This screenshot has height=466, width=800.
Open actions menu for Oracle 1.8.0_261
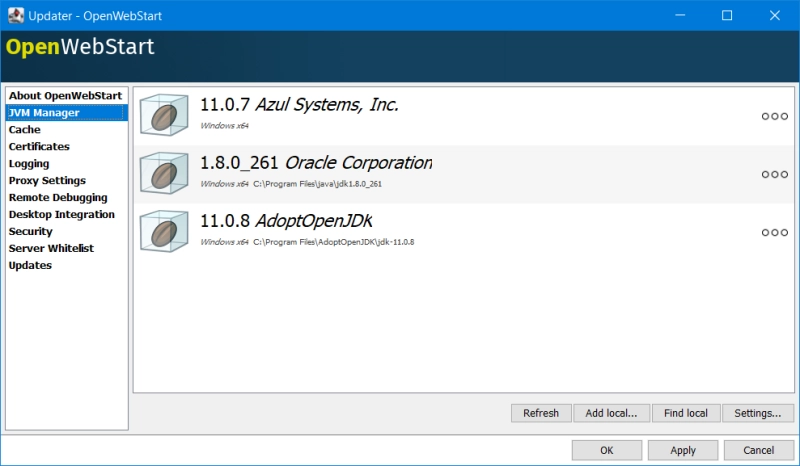(x=774, y=175)
